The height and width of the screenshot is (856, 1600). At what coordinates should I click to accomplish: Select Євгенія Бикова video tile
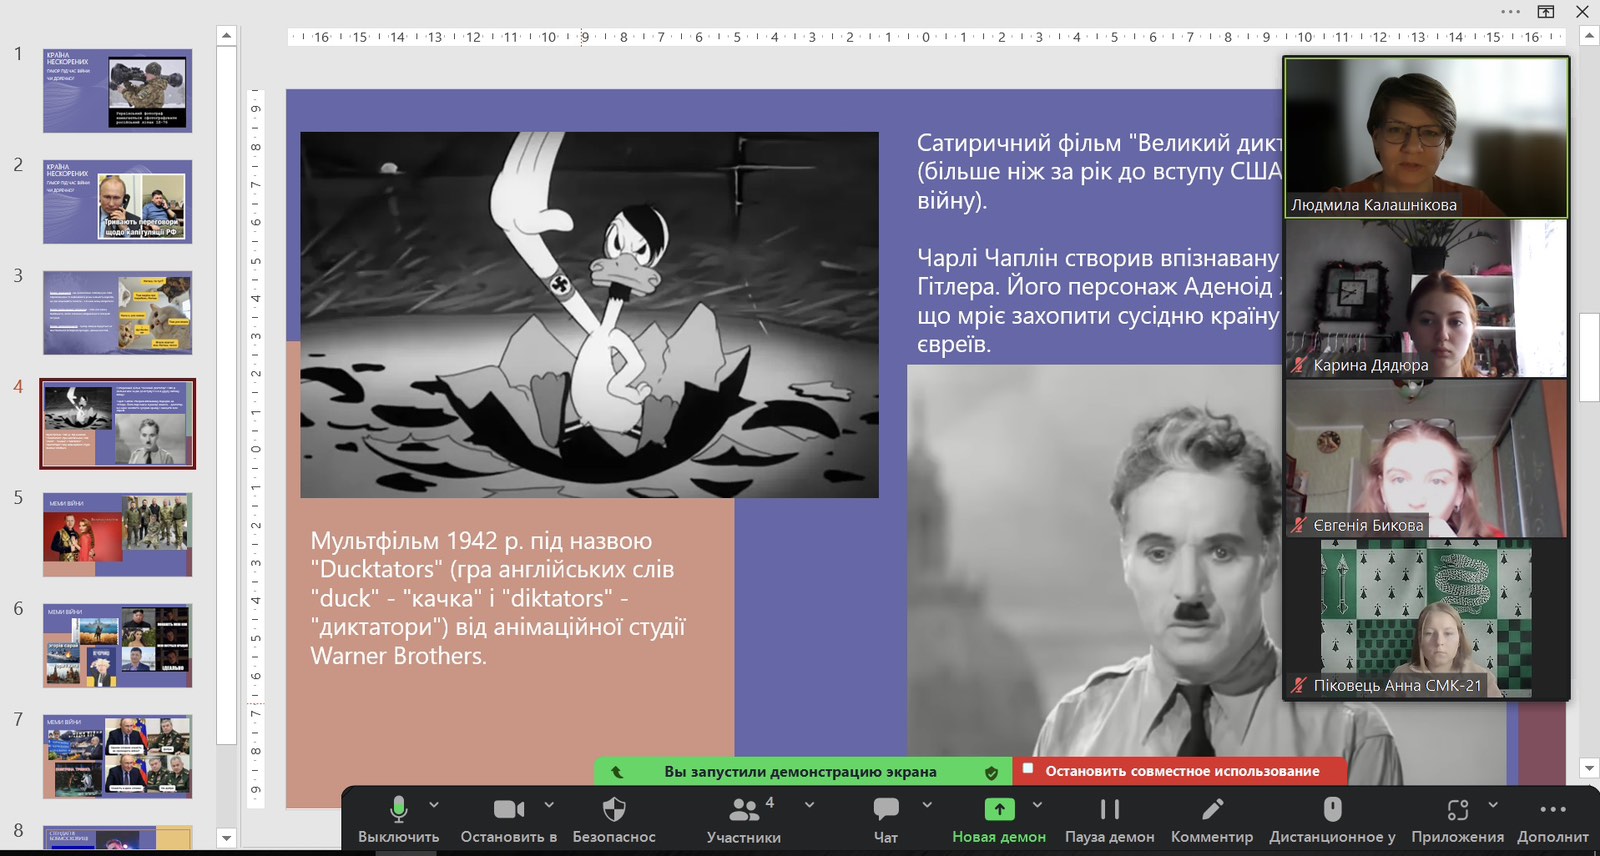1426,459
